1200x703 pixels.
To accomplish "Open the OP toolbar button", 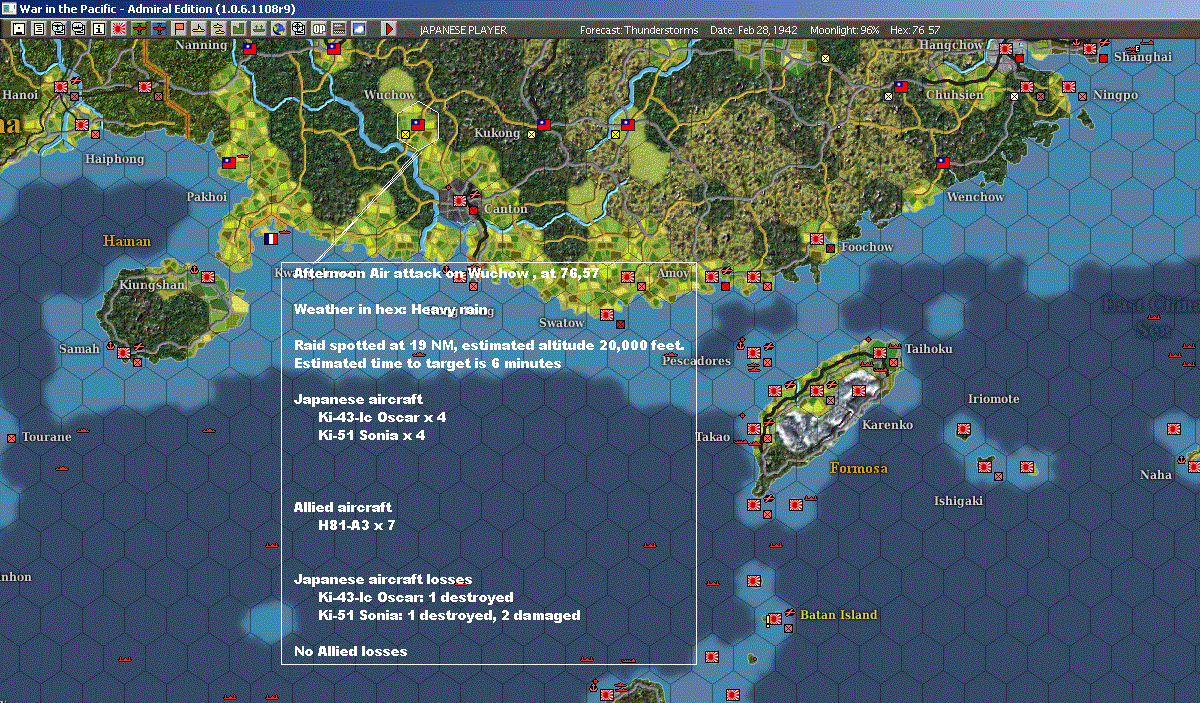I will click(319, 29).
